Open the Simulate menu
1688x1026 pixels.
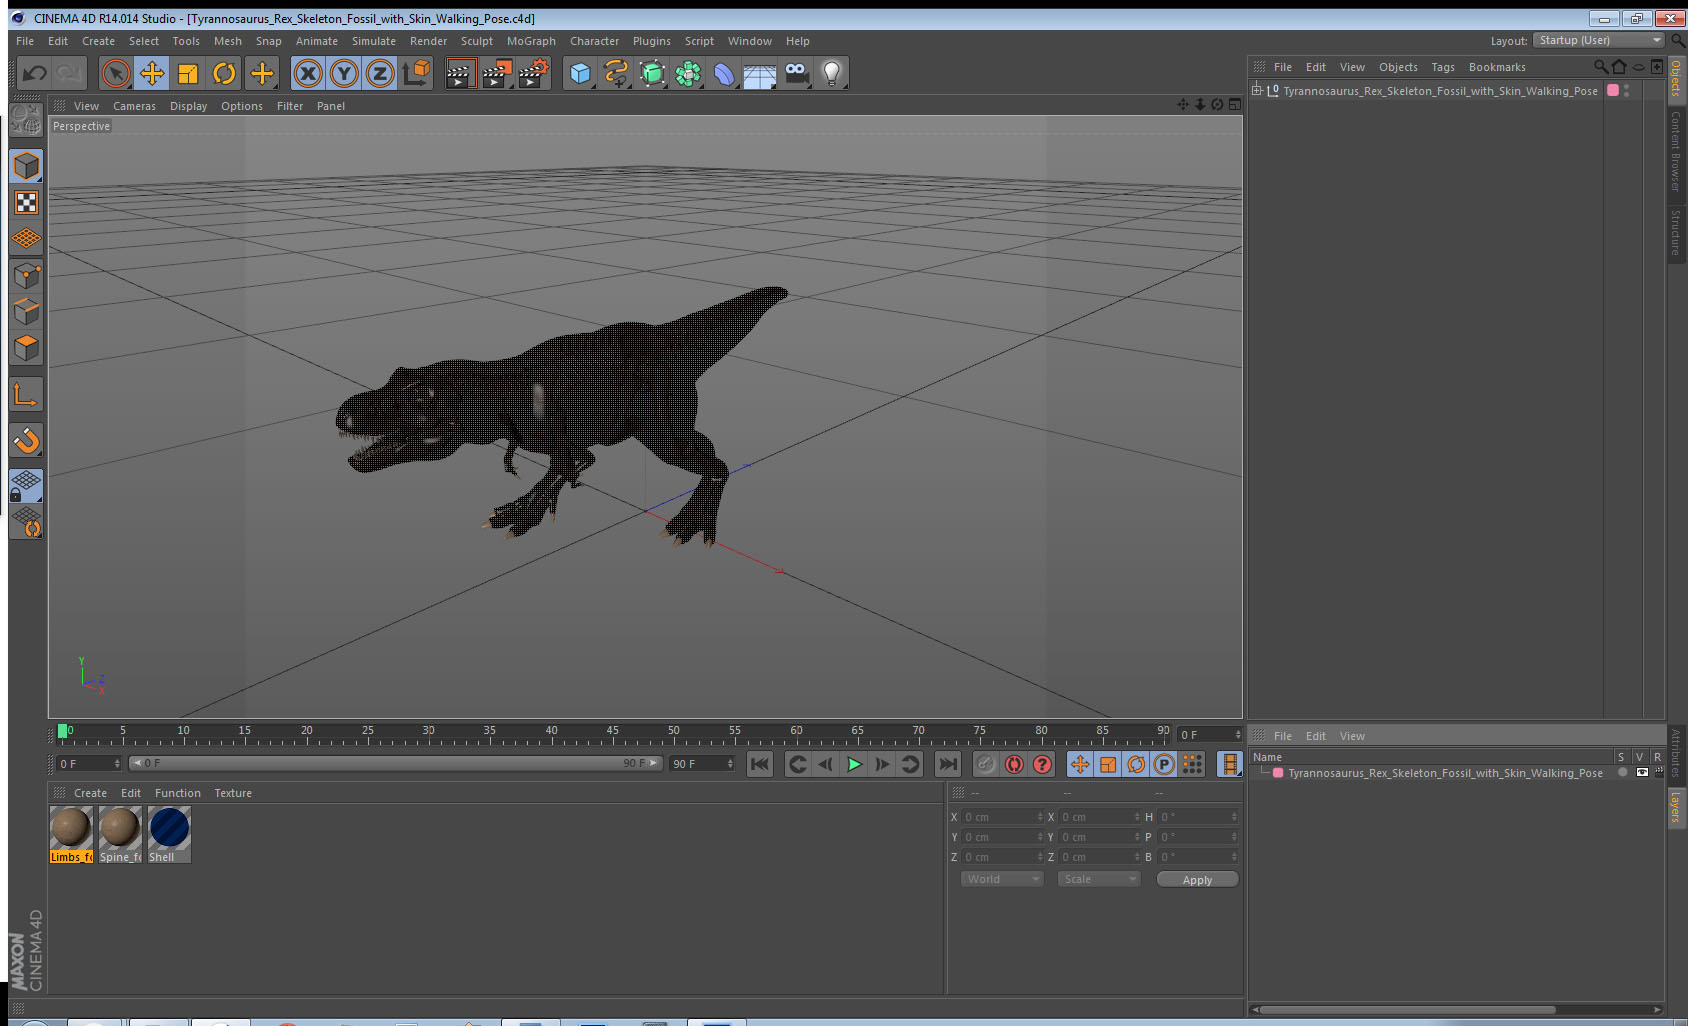[x=374, y=41]
